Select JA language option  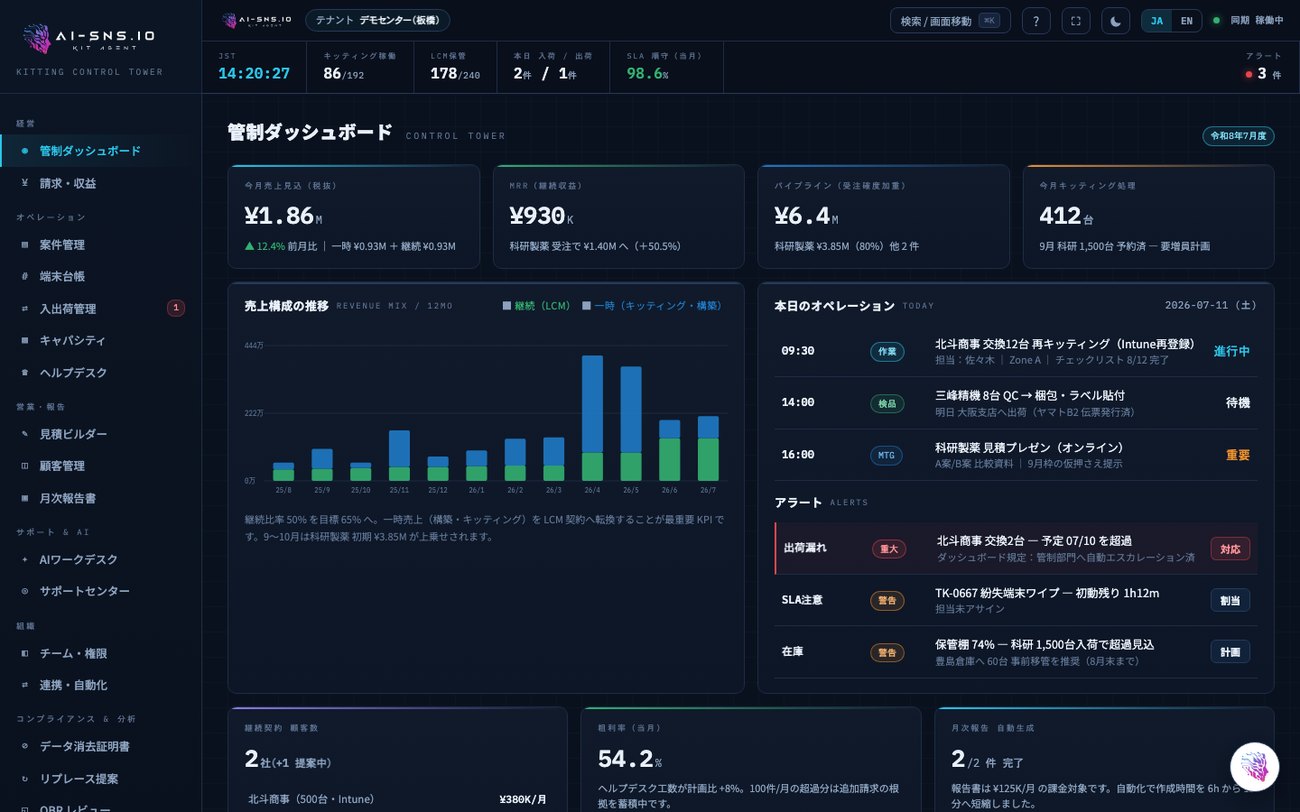pos(1157,20)
